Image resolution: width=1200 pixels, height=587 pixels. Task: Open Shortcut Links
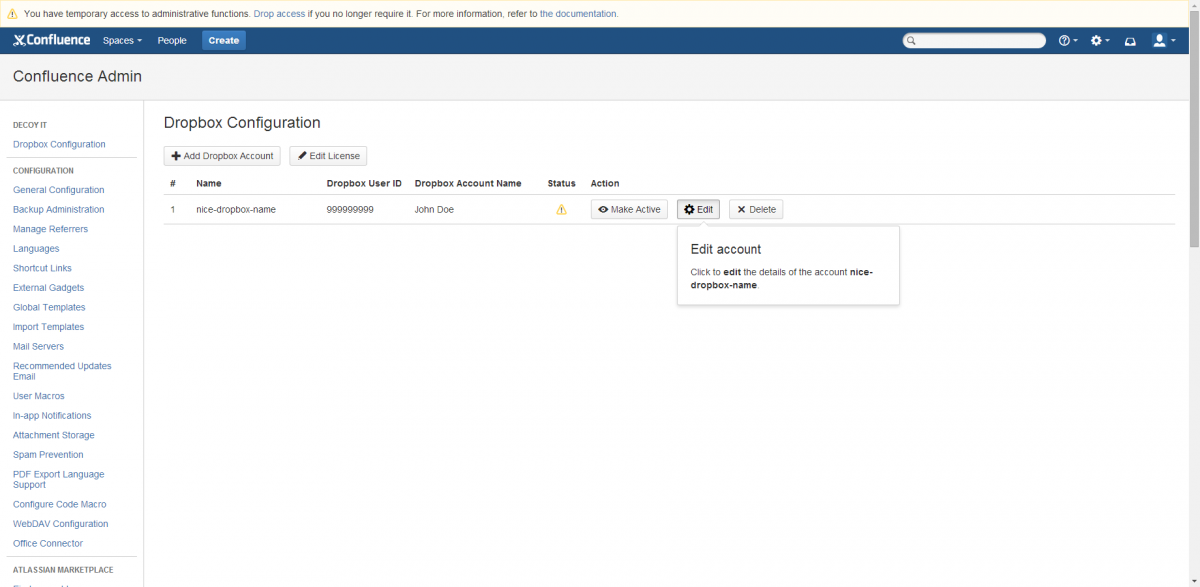coord(42,268)
